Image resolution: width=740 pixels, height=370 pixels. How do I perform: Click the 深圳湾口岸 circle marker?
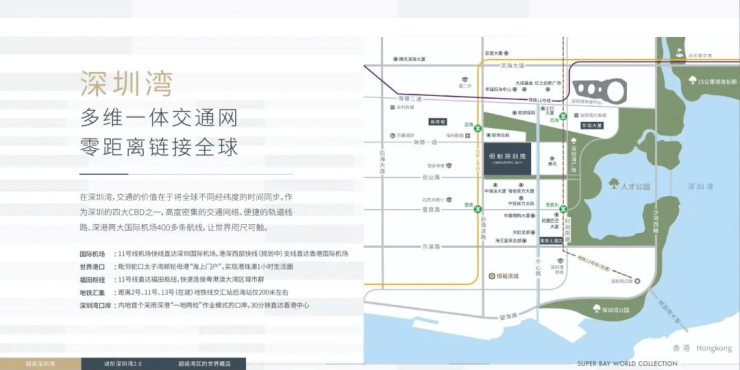(x=637, y=281)
